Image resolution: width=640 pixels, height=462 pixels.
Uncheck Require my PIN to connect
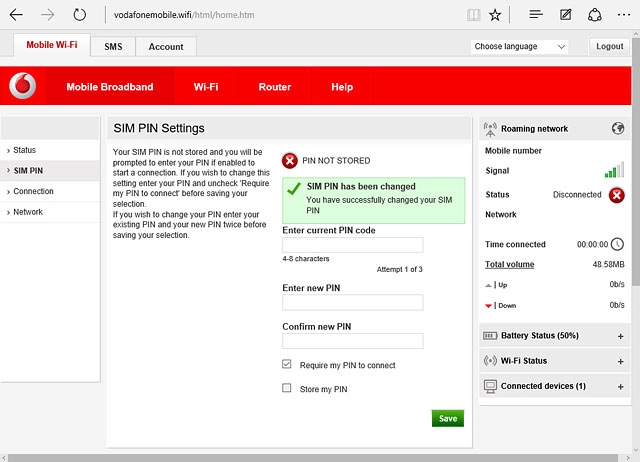[287, 365]
